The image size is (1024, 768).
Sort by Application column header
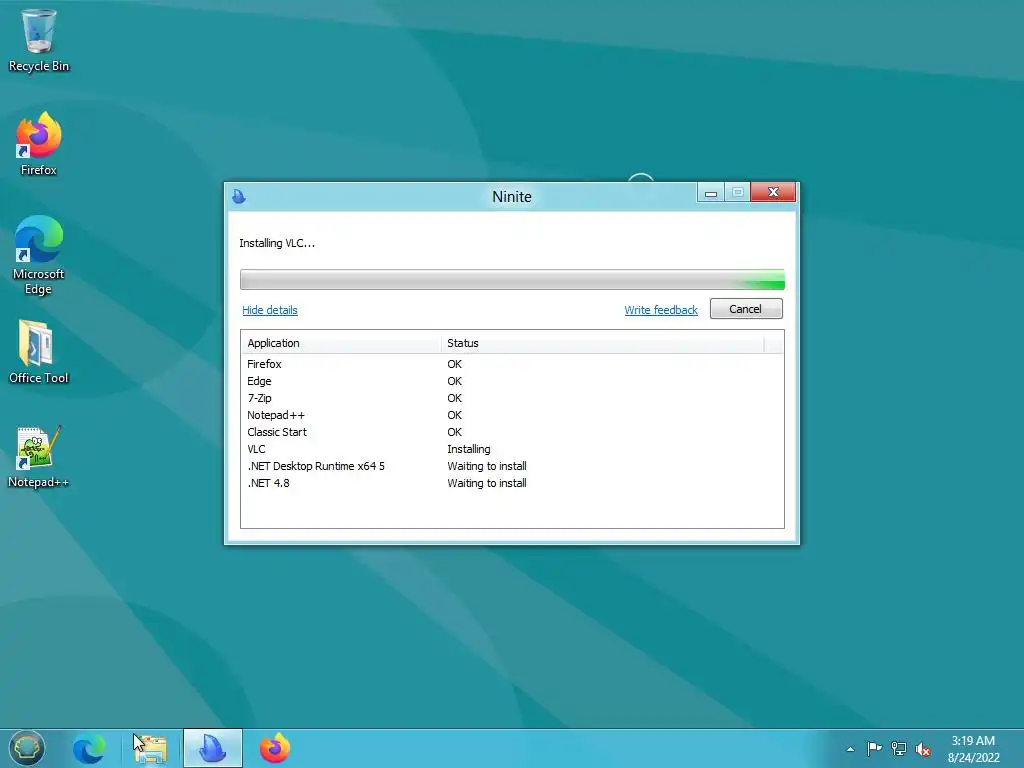pyautogui.click(x=341, y=343)
